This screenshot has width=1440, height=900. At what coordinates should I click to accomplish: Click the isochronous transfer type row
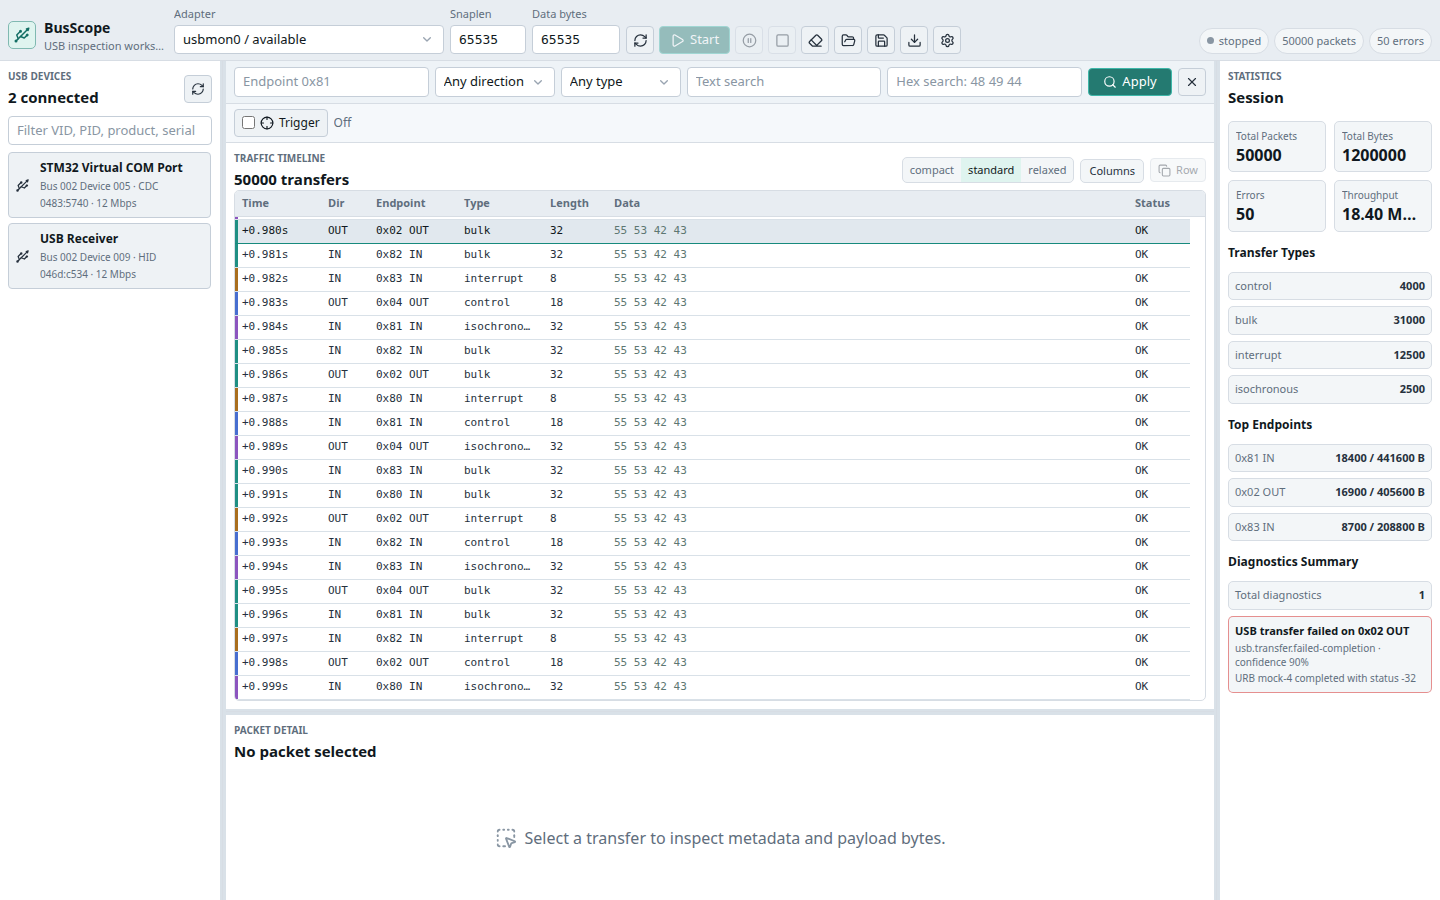click(1329, 389)
